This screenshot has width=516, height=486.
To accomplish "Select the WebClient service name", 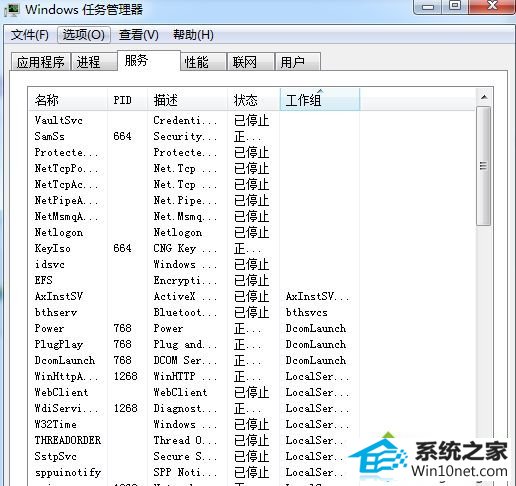I will [61, 392].
